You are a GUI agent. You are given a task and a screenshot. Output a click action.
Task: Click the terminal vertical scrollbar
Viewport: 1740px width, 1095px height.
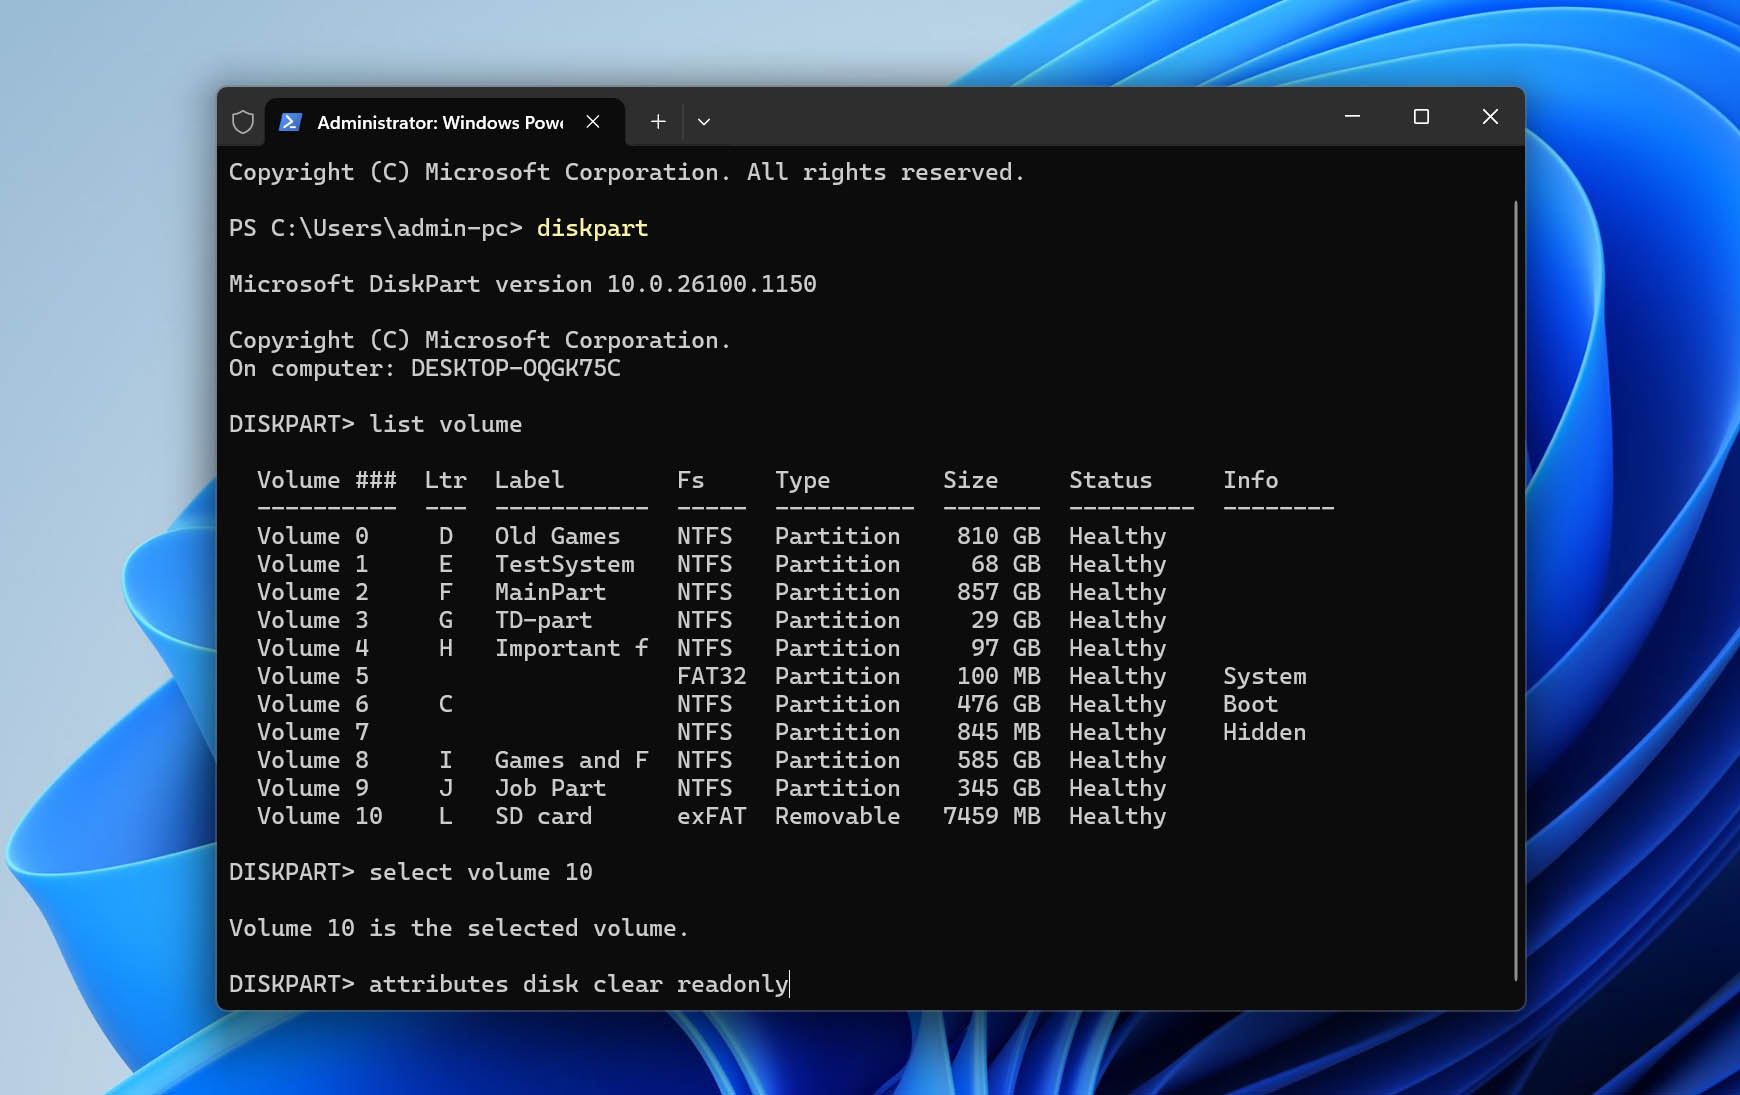point(1516,590)
